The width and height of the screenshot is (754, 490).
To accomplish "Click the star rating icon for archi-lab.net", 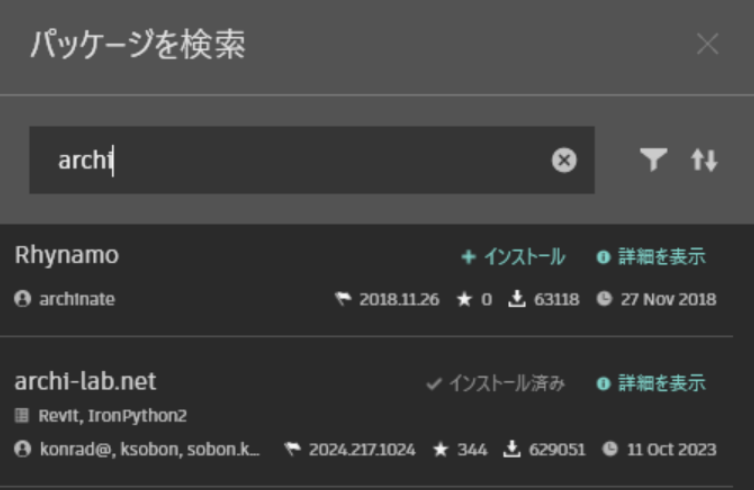I will click(x=440, y=449).
